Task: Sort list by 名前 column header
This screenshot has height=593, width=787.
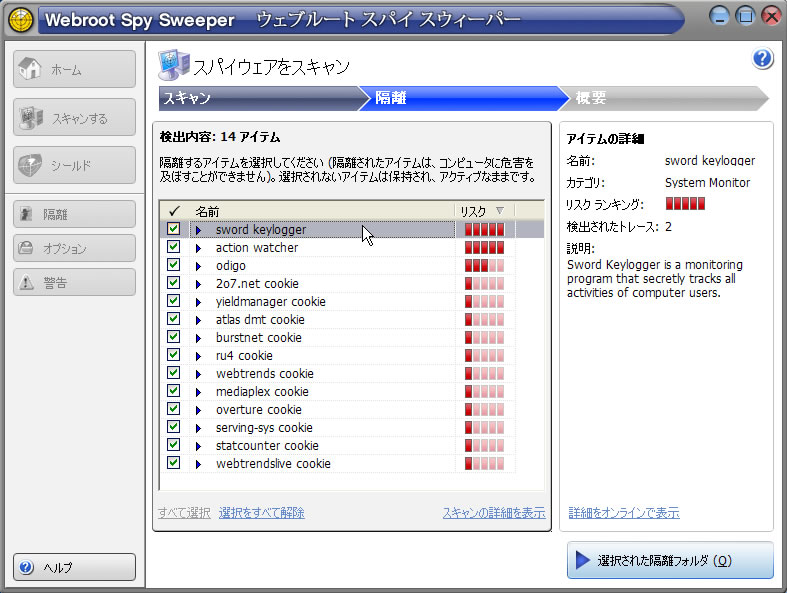Action: 322,211
